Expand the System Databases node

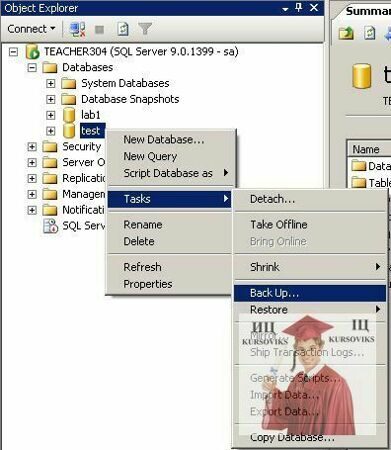coord(50,83)
